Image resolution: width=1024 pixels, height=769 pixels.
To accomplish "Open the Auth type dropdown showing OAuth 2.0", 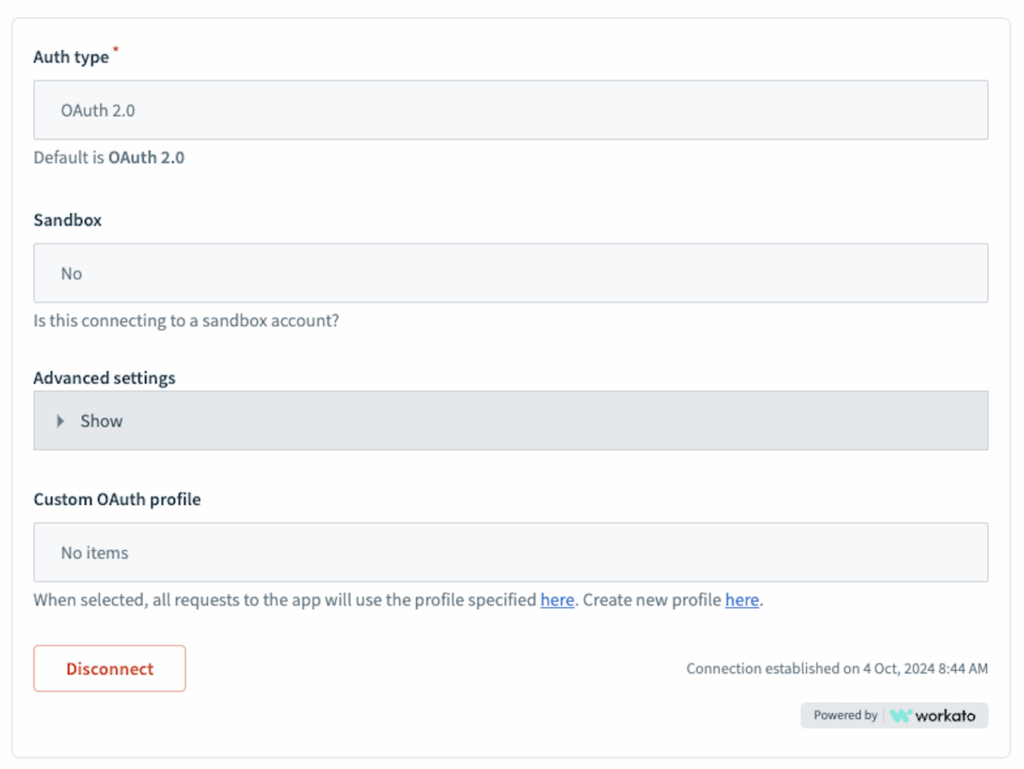I will point(510,110).
